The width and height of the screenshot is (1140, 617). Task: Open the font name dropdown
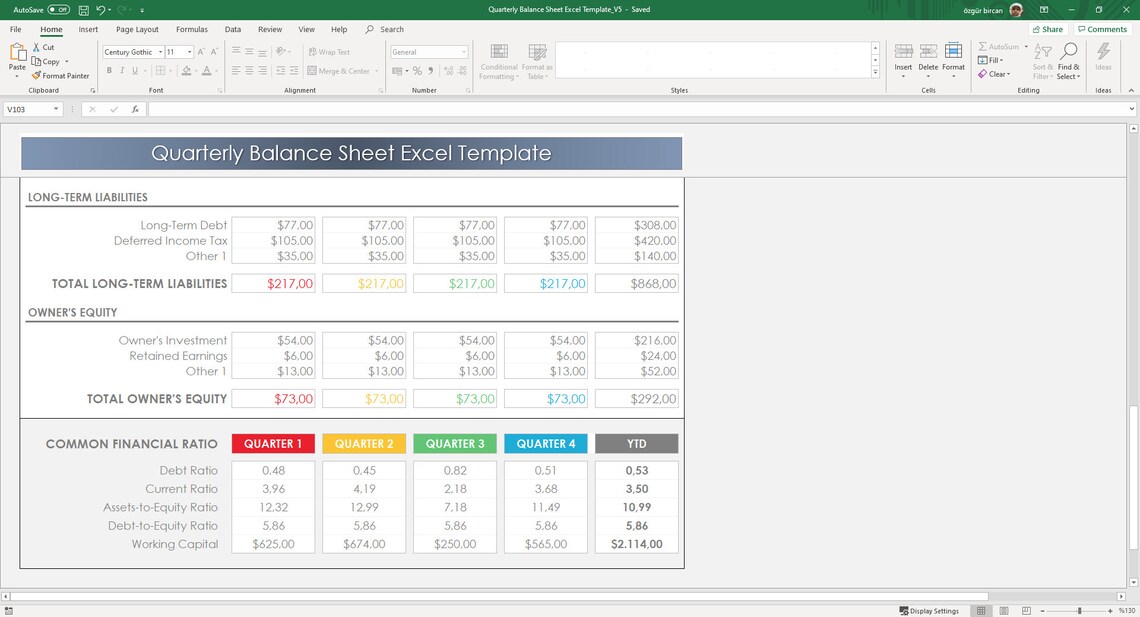(x=160, y=51)
